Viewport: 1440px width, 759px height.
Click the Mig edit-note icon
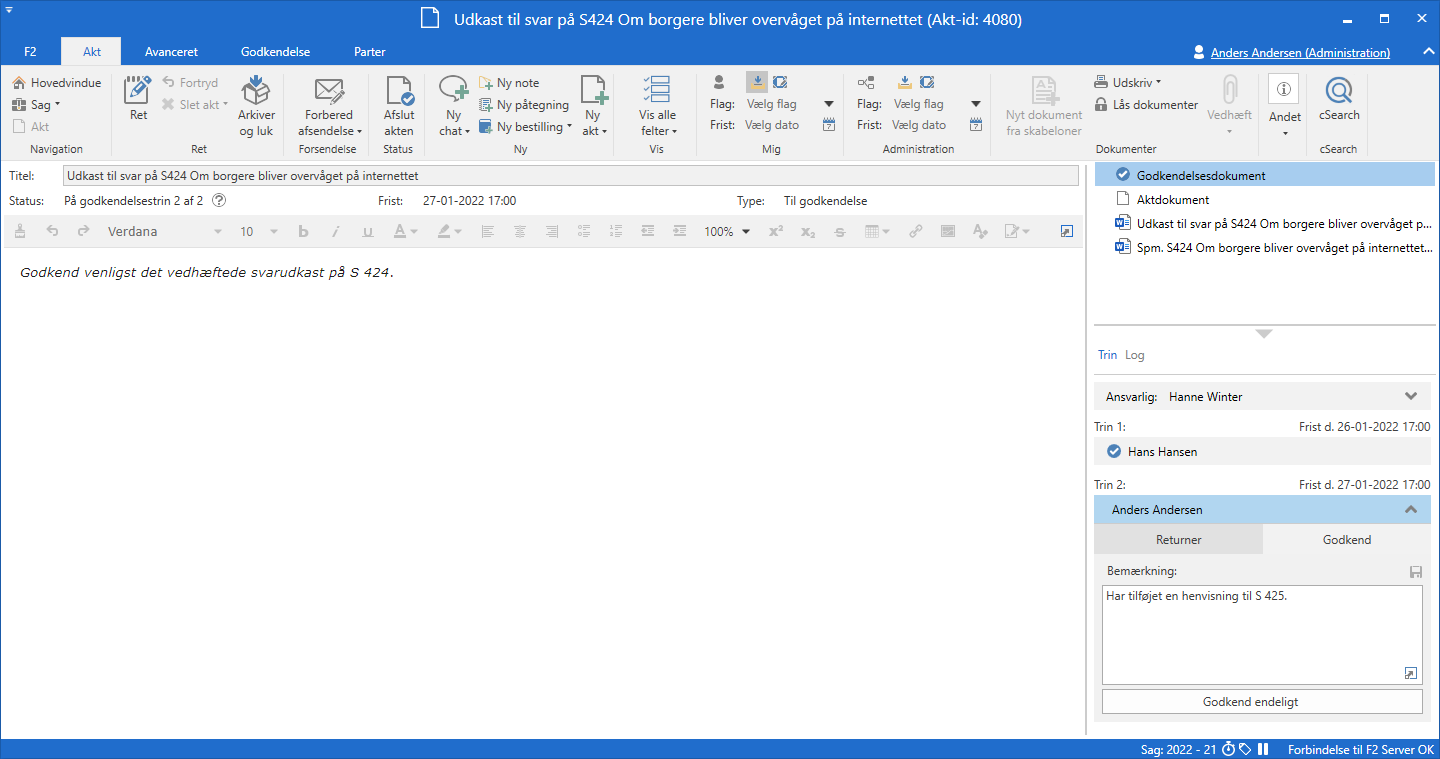tap(780, 82)
